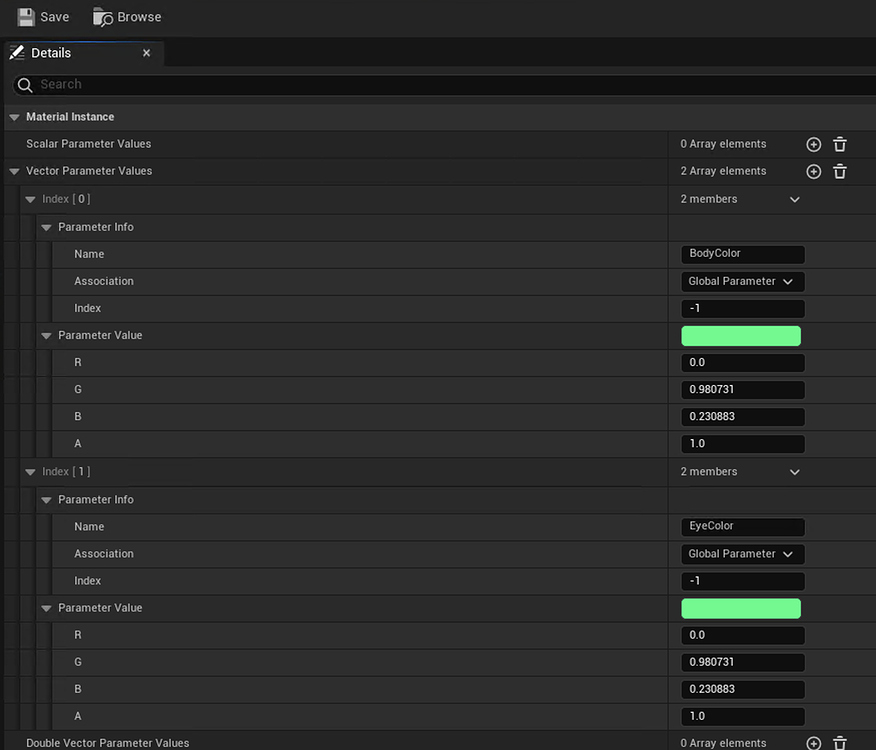This screenshot has height=750, width=876.
Task: Collapse the Index [1] entry
Action: [30, 471]
